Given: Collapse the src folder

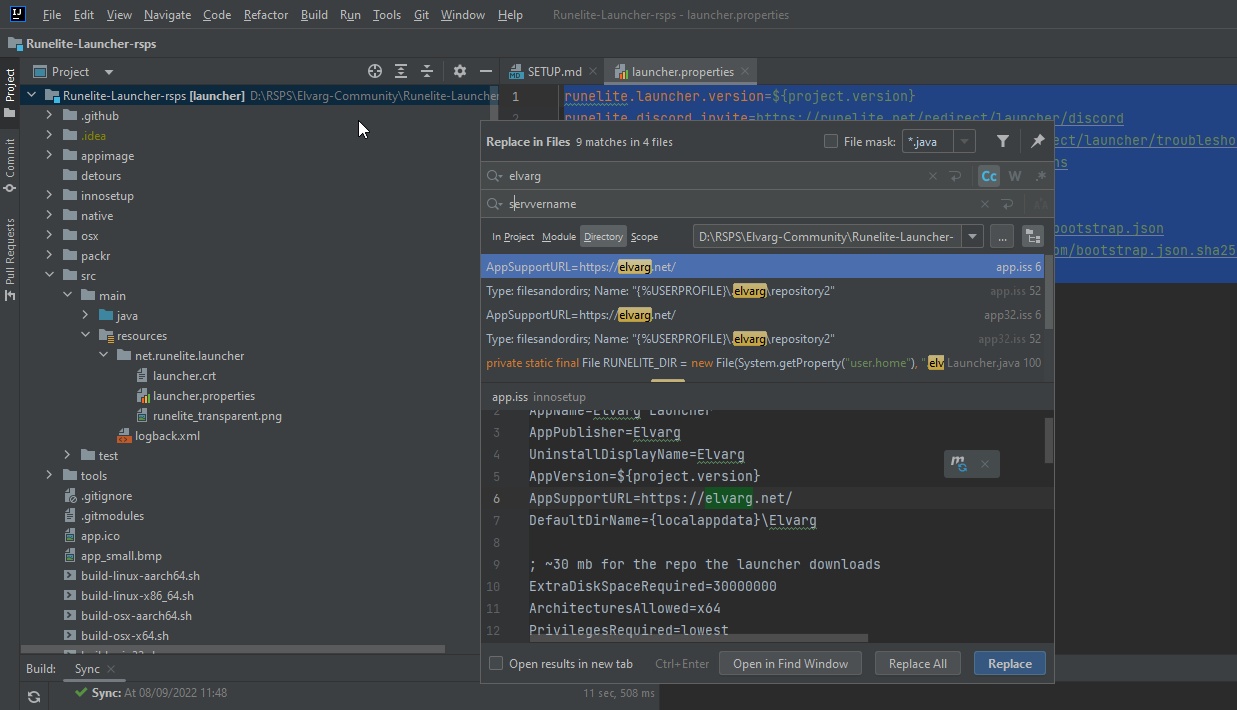Looking at the screenshot, I should pos(49,276).
